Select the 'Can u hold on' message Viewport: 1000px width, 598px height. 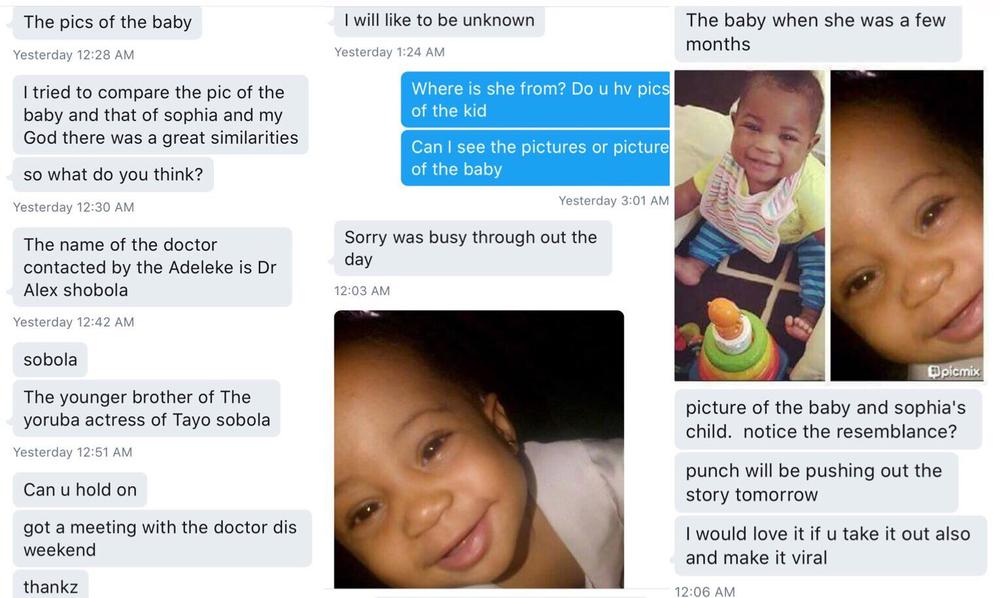(x=80, y=490)
